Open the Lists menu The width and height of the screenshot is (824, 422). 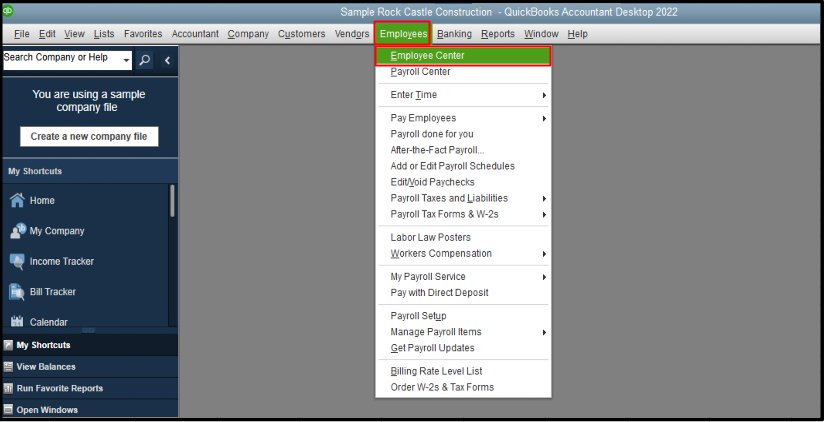click(104, 34)
